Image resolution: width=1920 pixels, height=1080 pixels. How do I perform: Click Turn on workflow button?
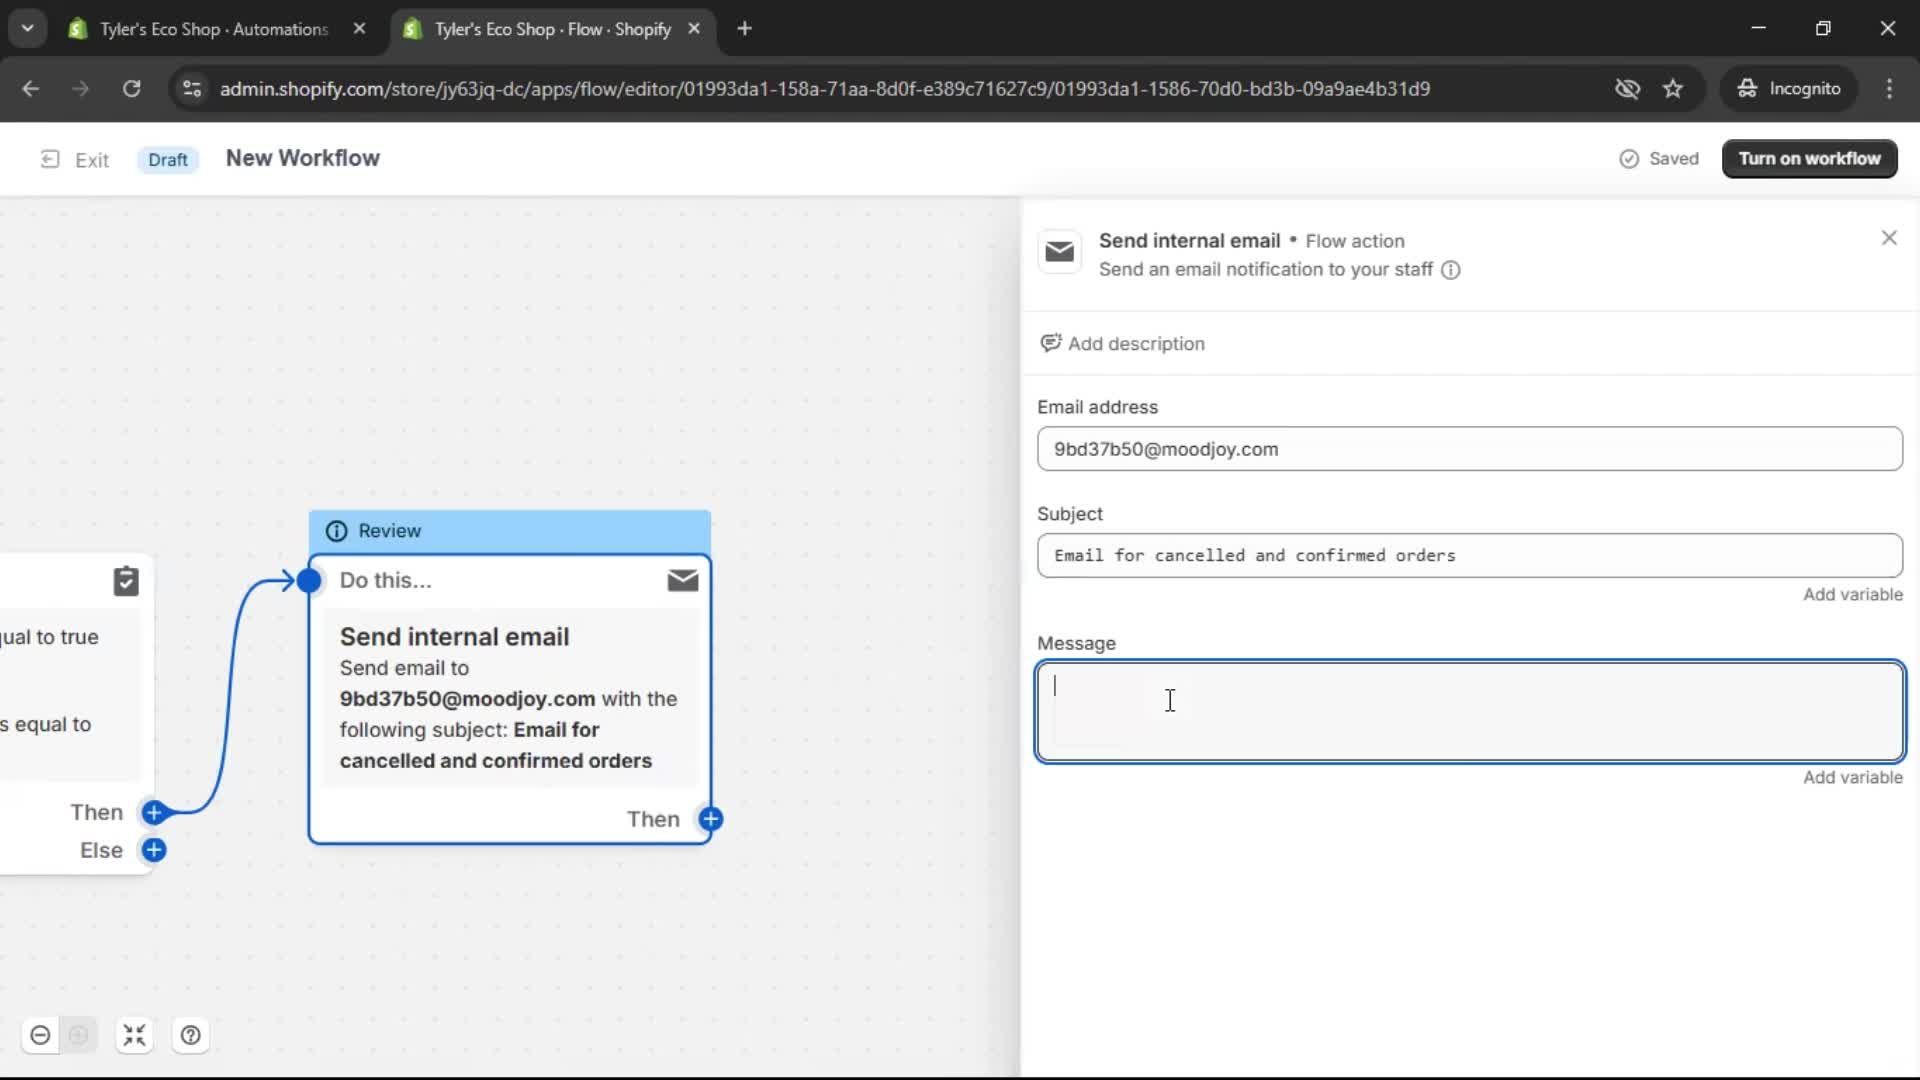(1809, 158)
